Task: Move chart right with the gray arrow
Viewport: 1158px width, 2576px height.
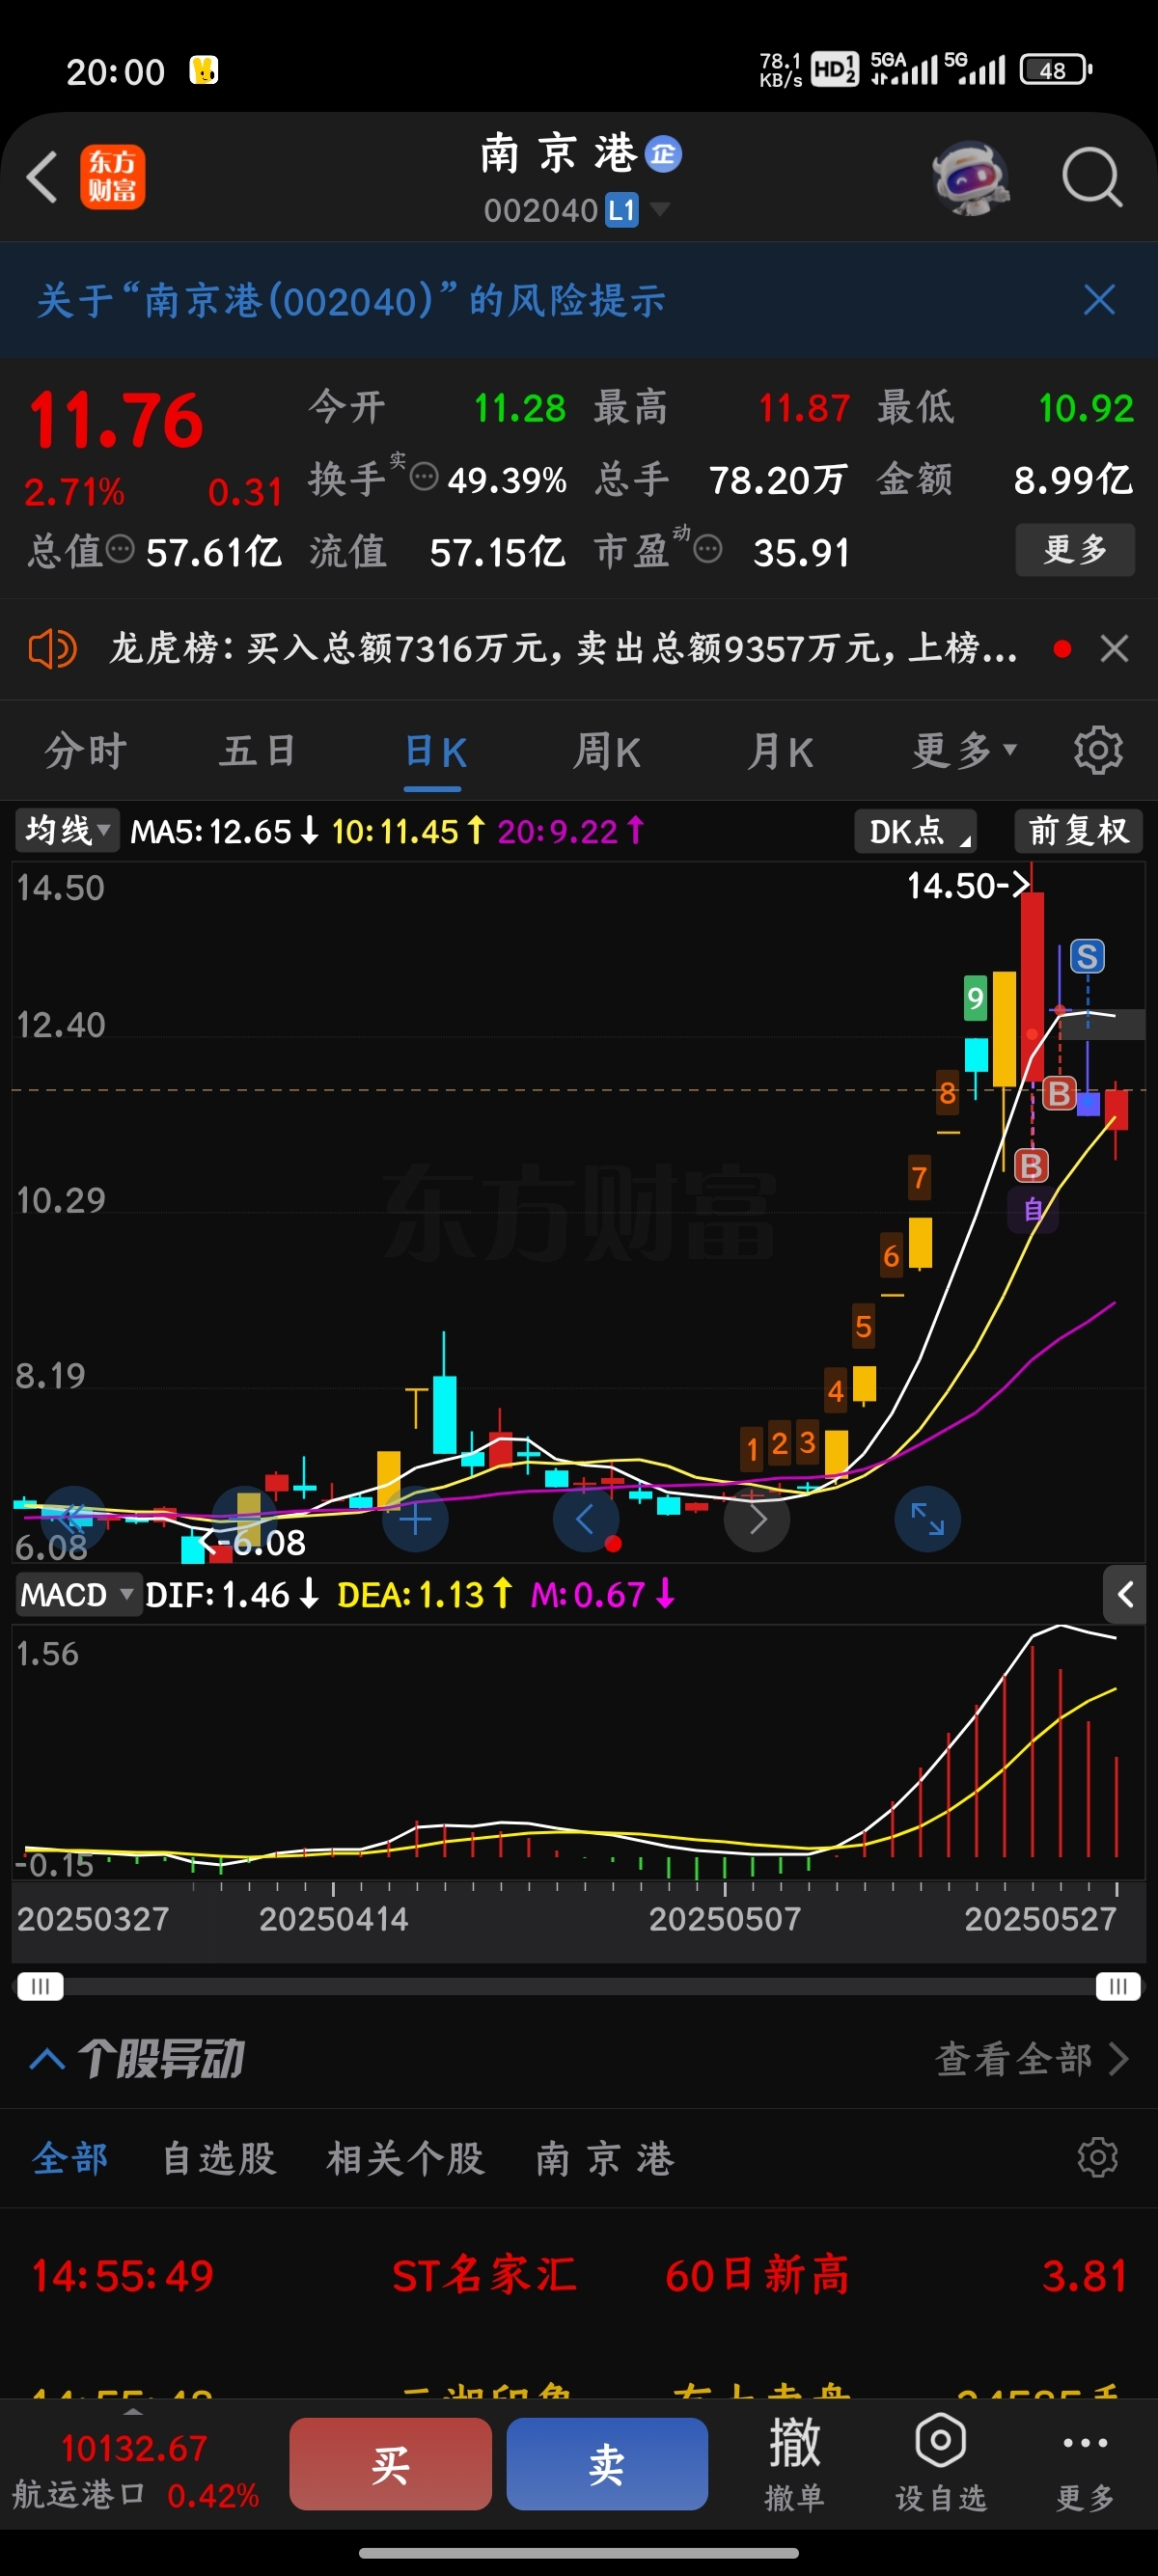Action: 757,1520
